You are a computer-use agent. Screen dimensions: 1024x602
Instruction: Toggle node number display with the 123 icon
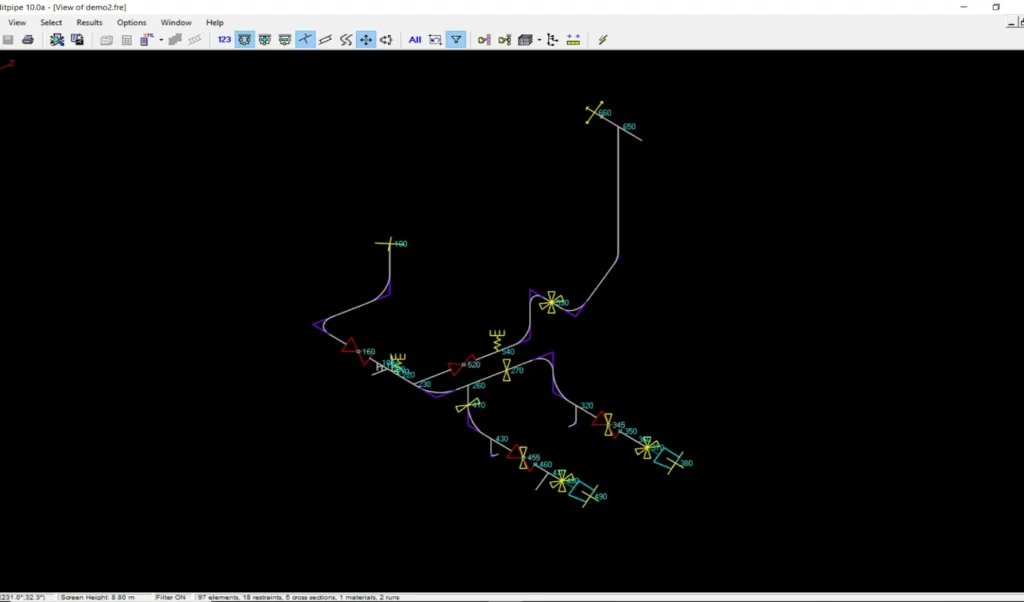click(224, 40)
